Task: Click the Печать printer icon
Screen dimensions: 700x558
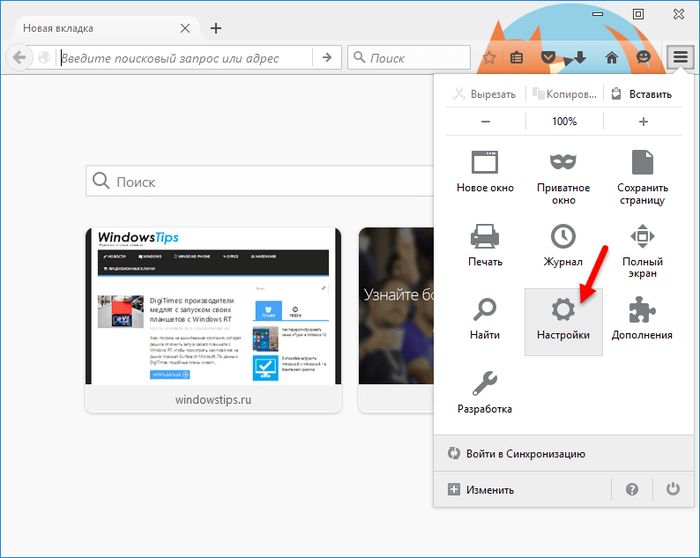Action: pos(485,238)
